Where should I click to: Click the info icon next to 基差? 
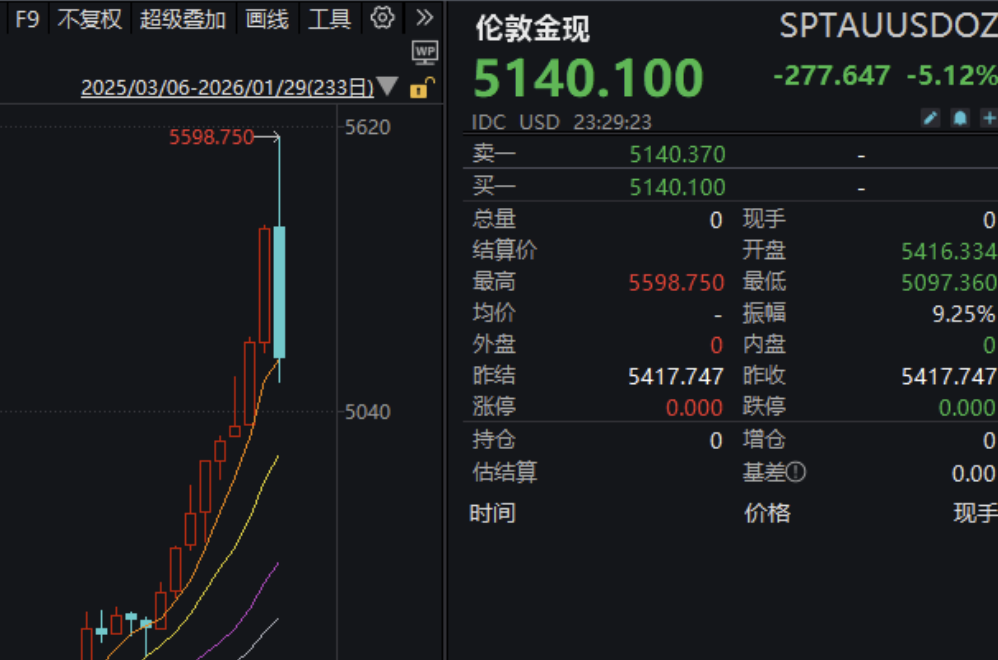797,472
